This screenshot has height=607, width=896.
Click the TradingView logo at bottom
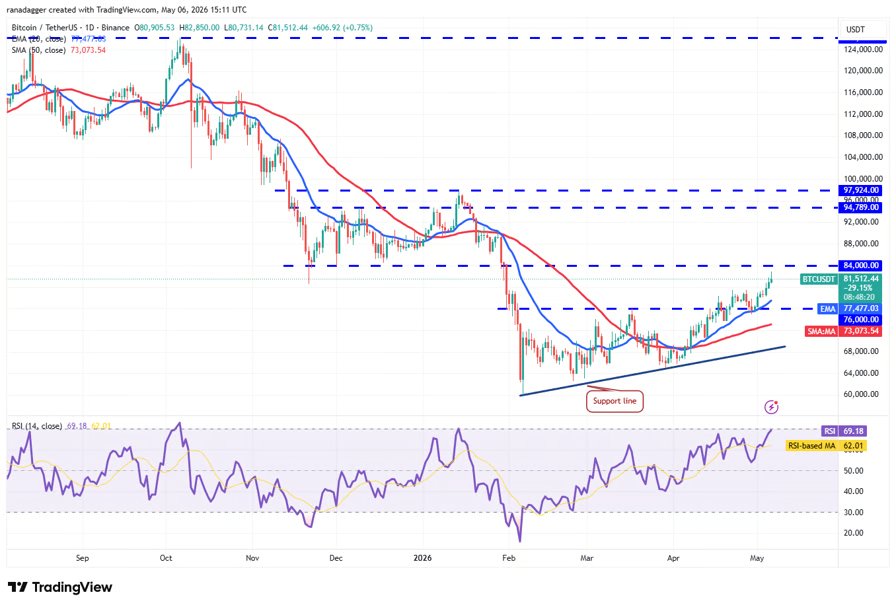point(60,587)
